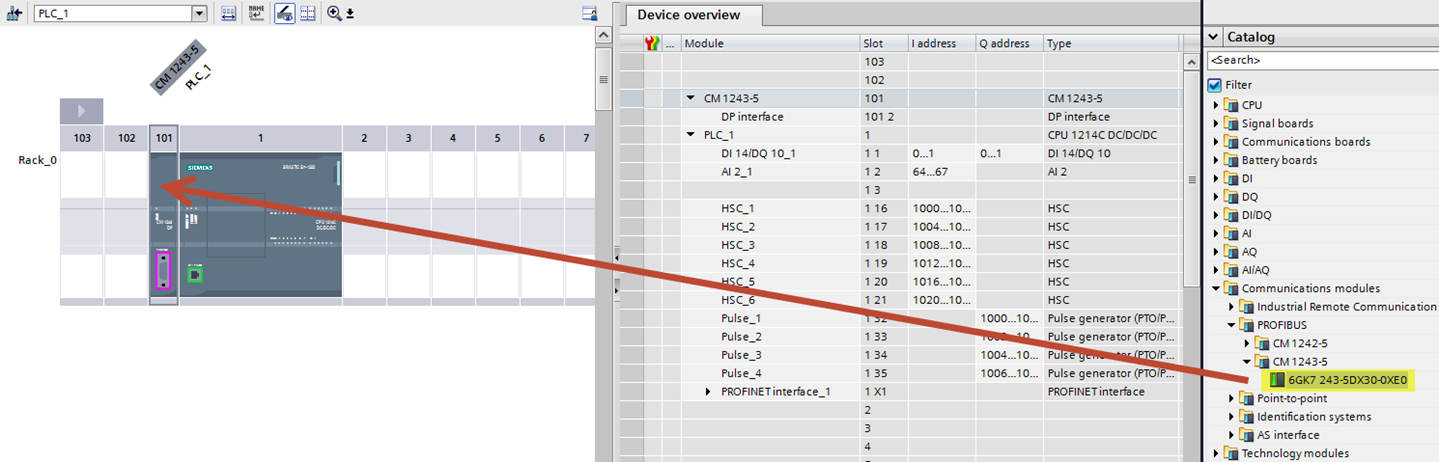Click the NAME show module labels icon
This screenshot has height=462, width=1439.
(256, 13)
